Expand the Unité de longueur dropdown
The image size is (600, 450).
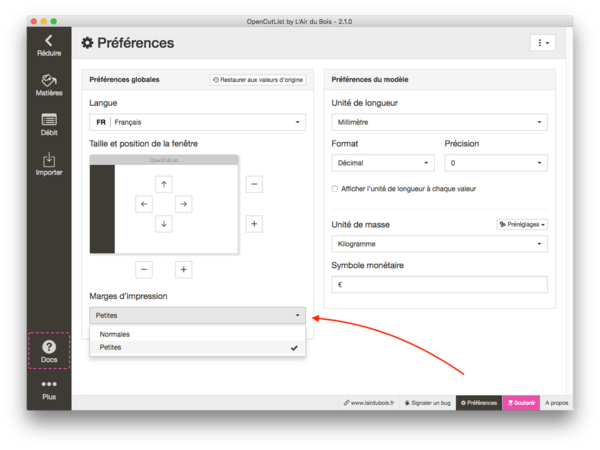click(439, 122)
